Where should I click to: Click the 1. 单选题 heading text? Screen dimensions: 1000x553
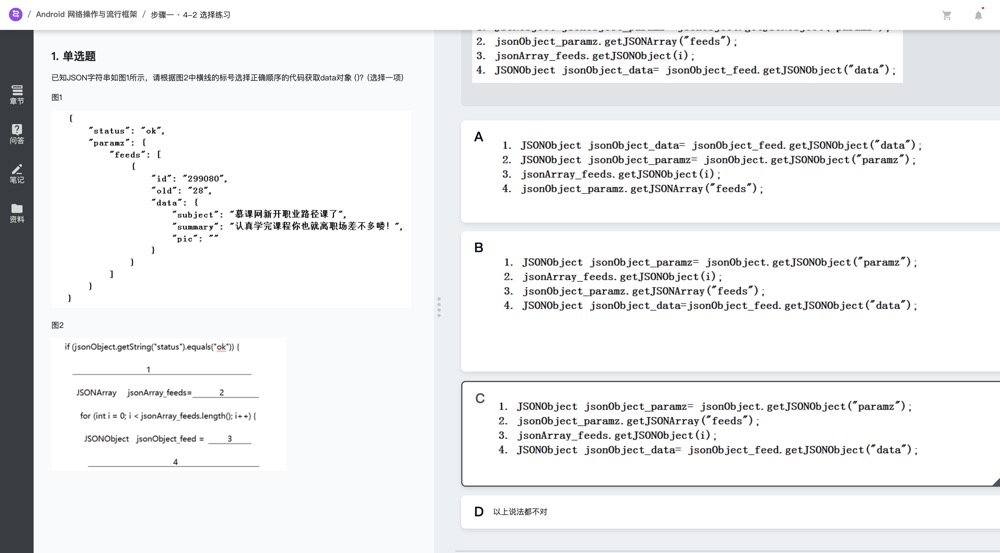pyautogui.click(x=73, y=56)
